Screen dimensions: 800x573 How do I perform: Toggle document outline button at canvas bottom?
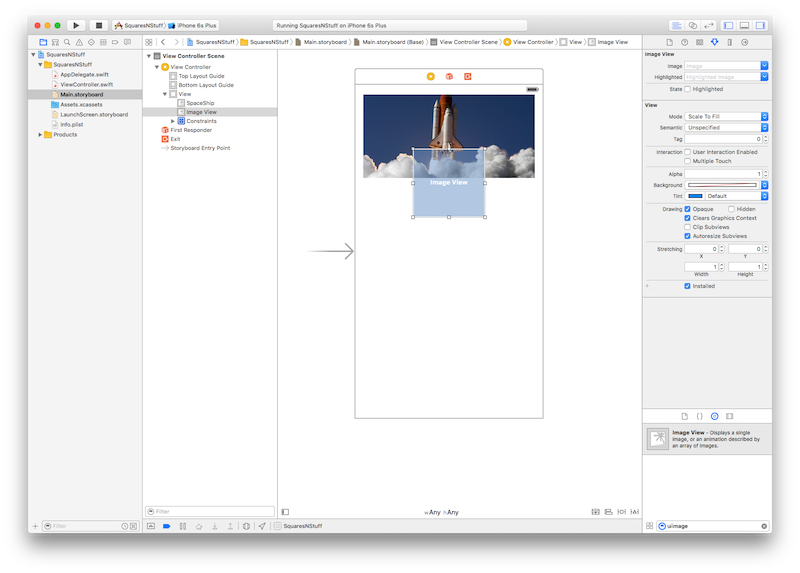(285, 512)
